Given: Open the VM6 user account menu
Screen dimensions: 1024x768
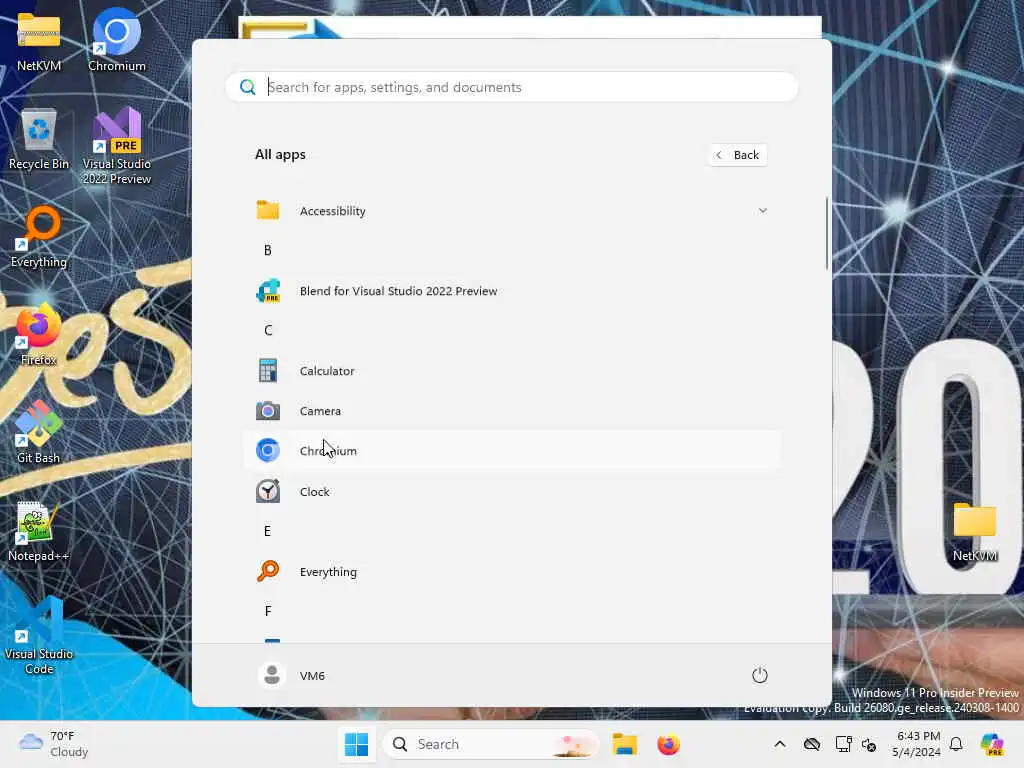Looking at the screenshot, I should pyautogui.click(x=291, y=675).
